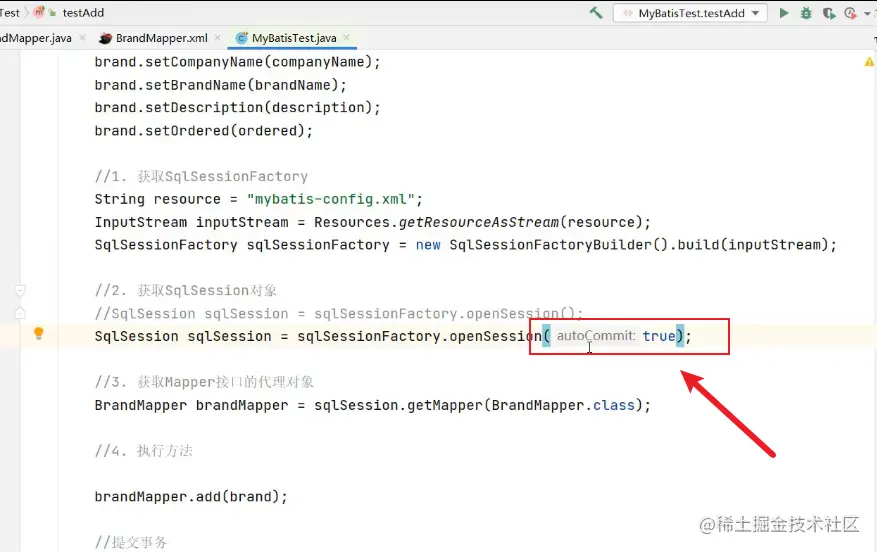Click sqlSession.getMapper method call
Viewport: 877px width, 552px height.
click(399, 405)
